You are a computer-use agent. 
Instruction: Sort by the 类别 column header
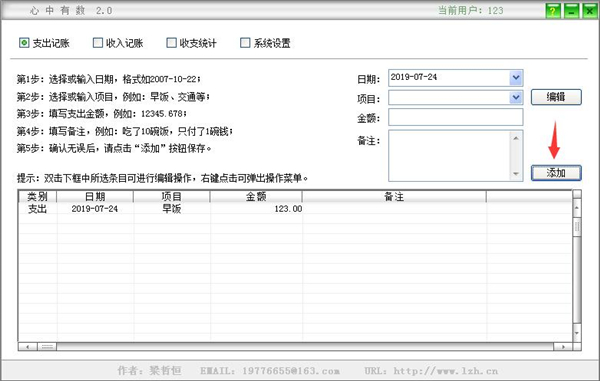38,197
